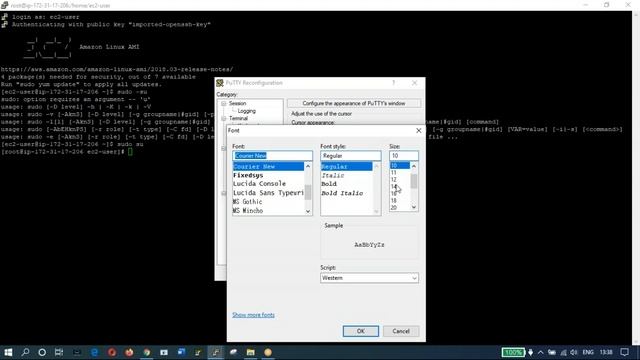Screen dimensions: 640x360
Task: Click the help question mark in PuTTY Reconfiguration
Action: click(393, 83)
